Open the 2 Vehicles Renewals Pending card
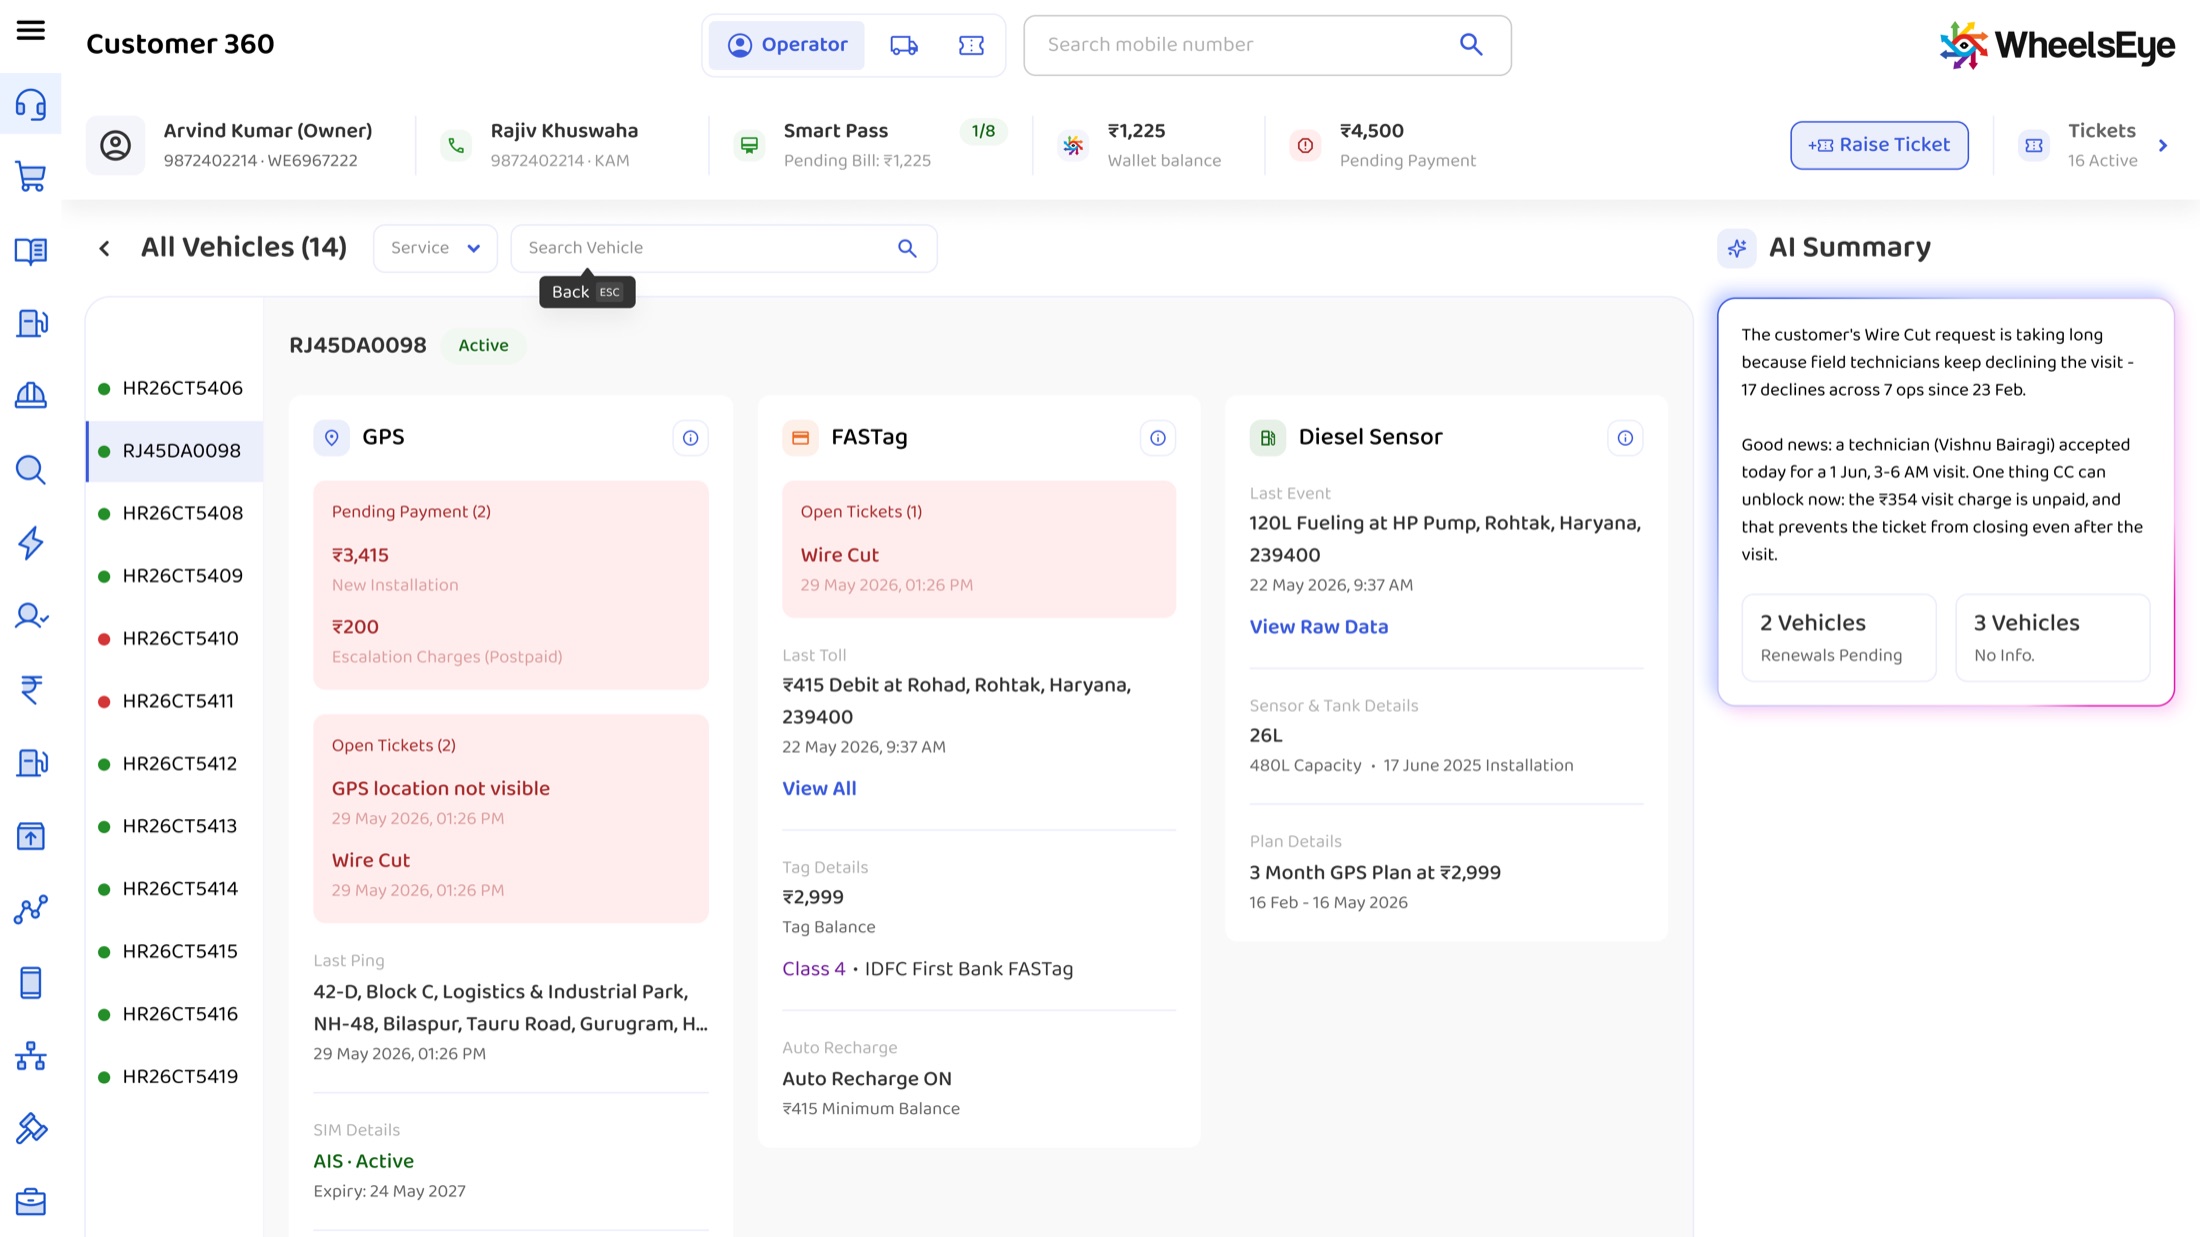This screenshot has width=2200, height=1237. point(1839,638)
